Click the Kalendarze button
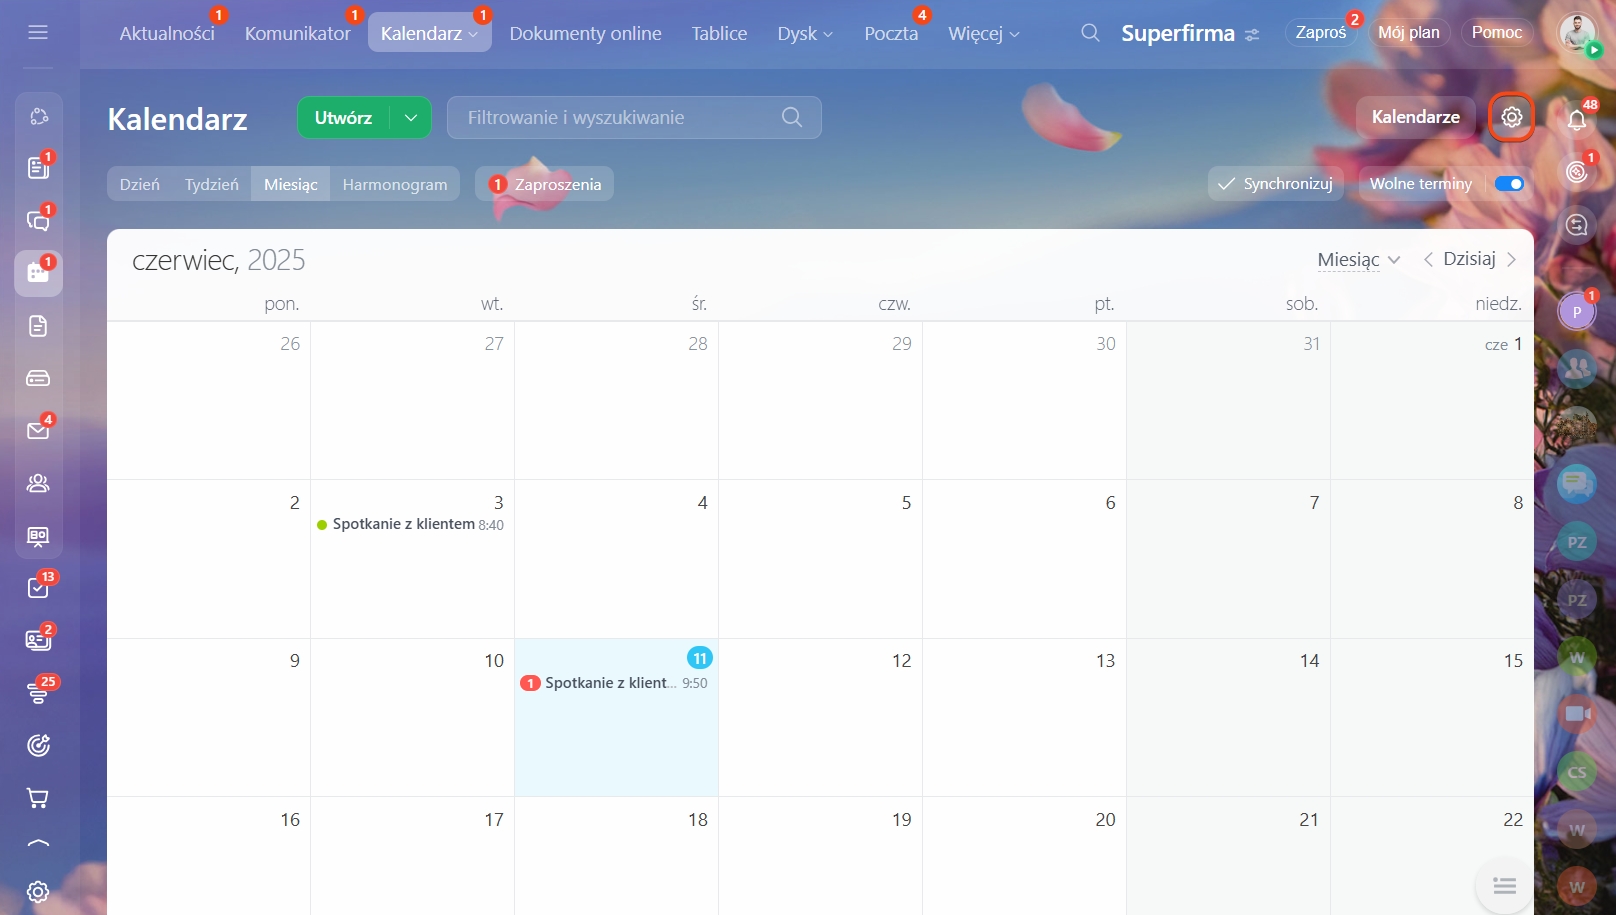This screenshot has width=1616, height=915. point(1415,117)
